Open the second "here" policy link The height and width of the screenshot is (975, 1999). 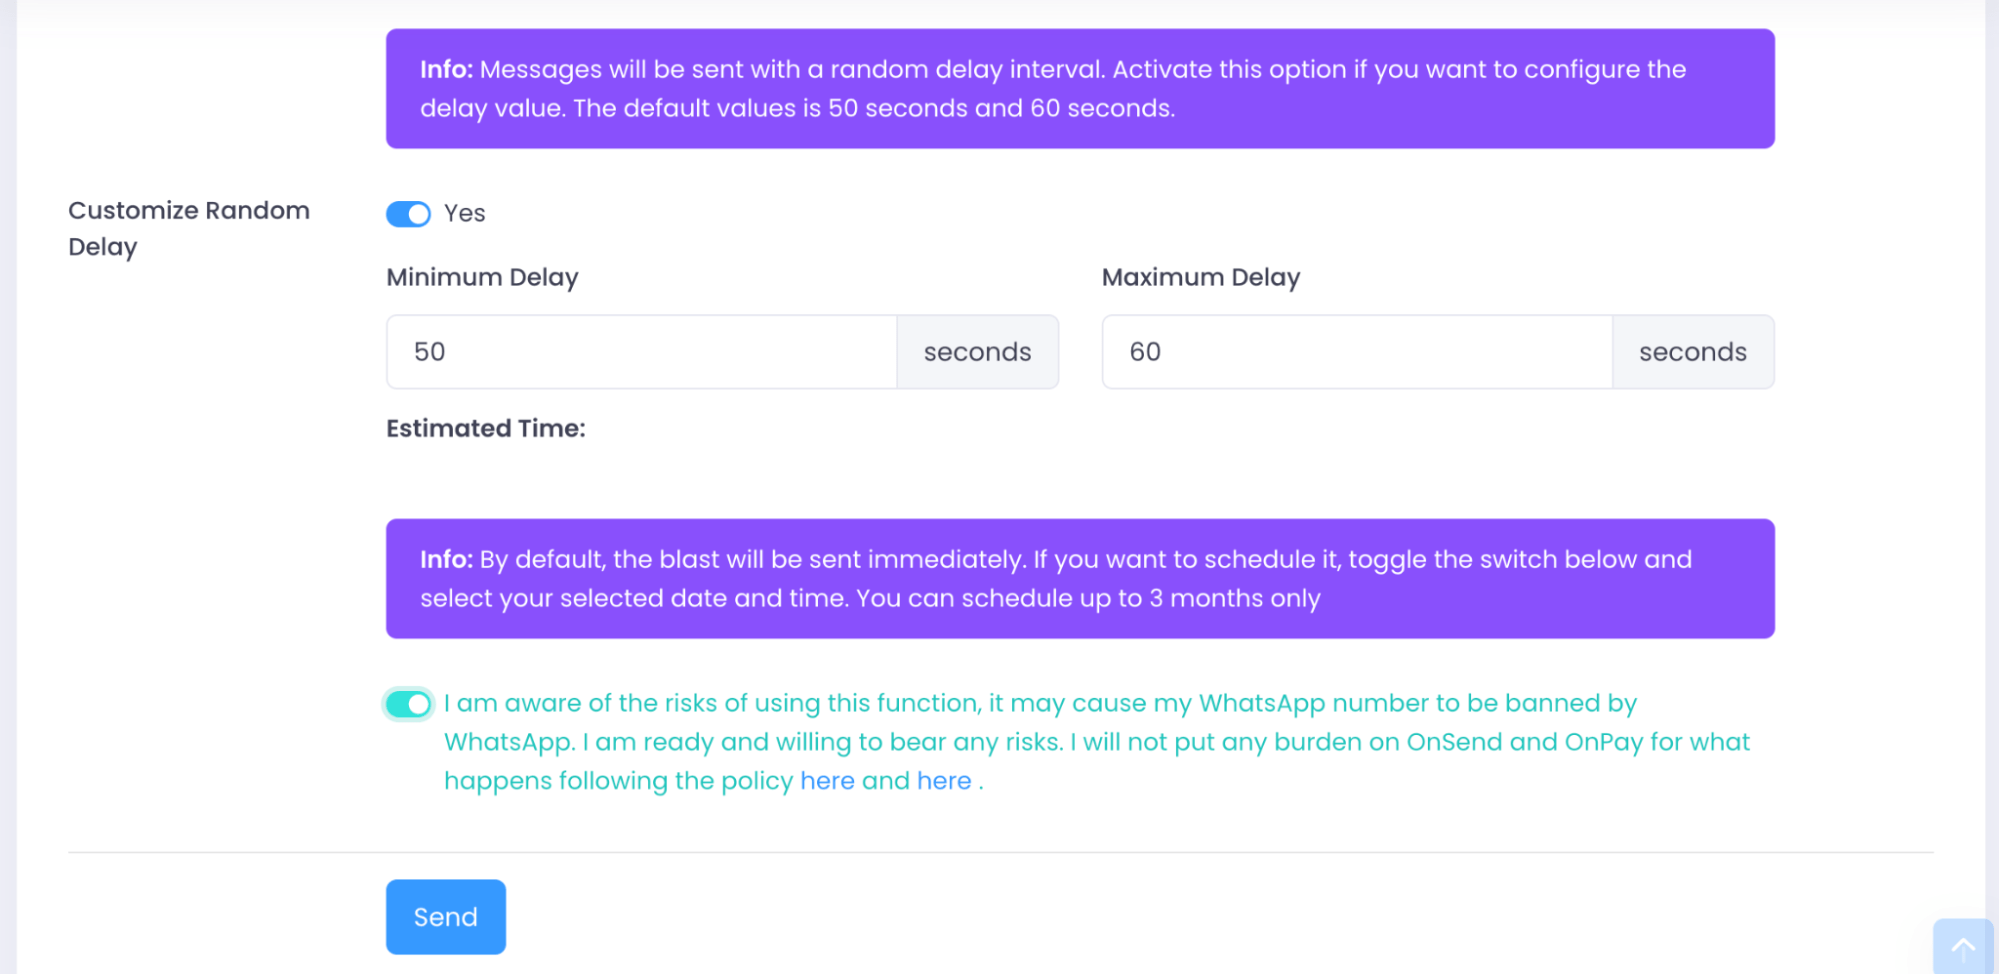coord(944,781)
